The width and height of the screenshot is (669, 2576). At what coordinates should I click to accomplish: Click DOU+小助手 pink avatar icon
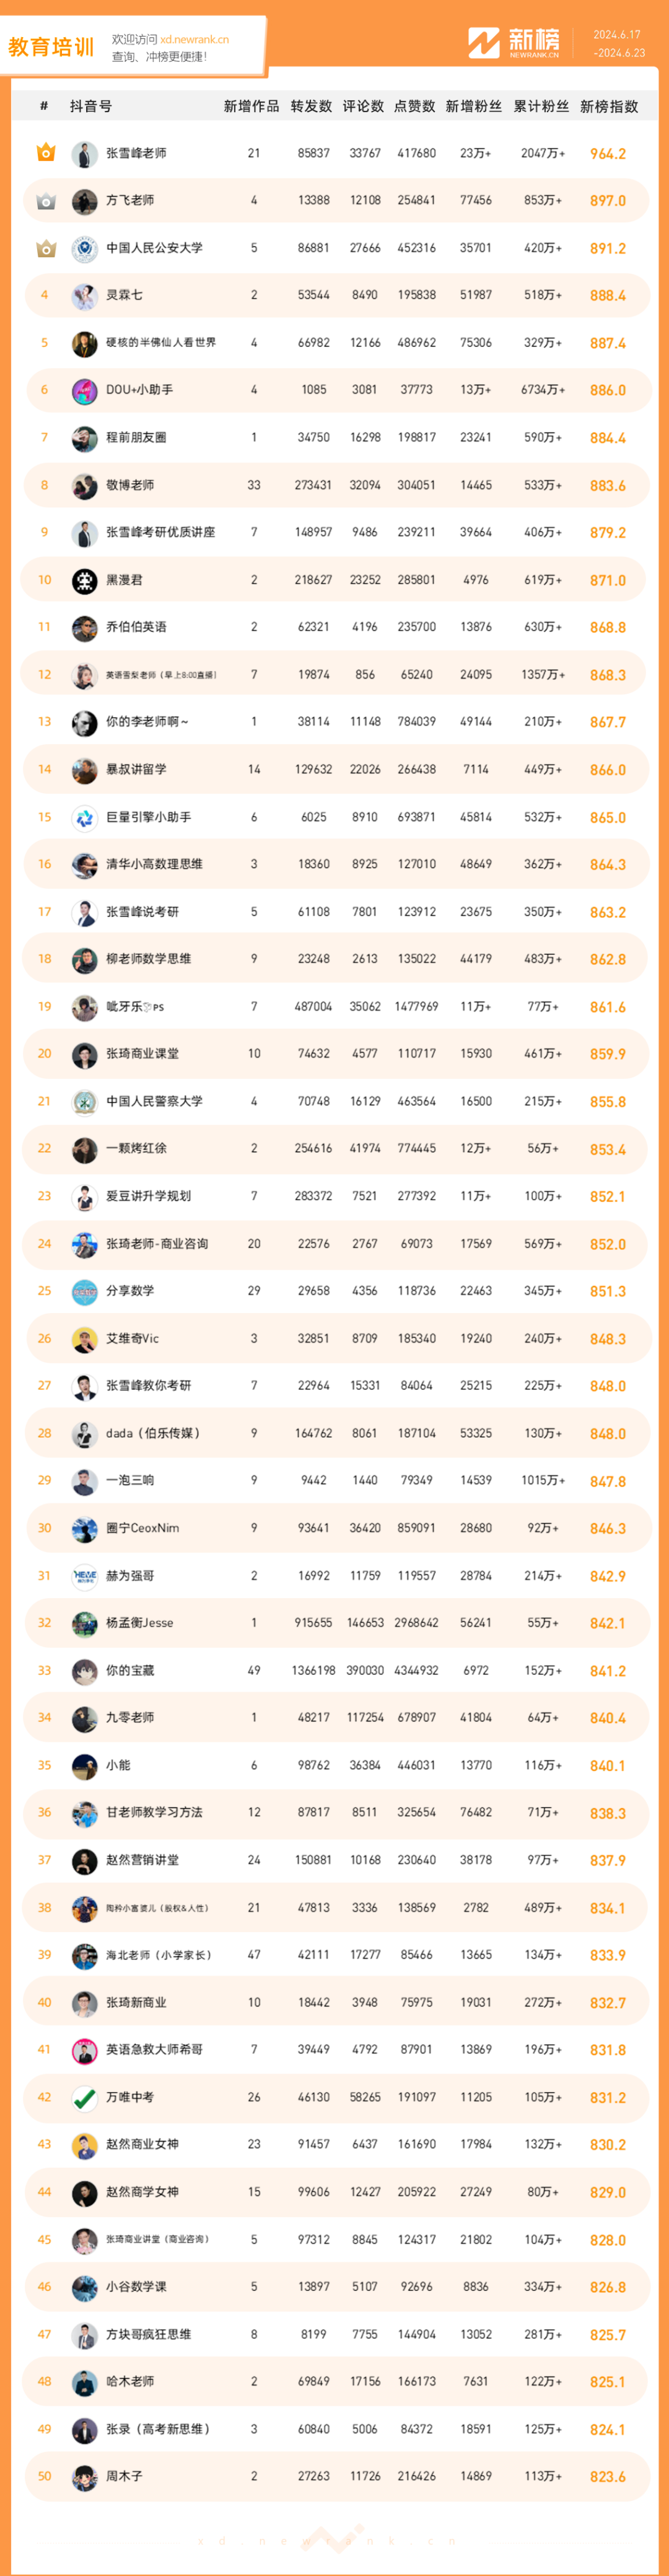point(84,391)
